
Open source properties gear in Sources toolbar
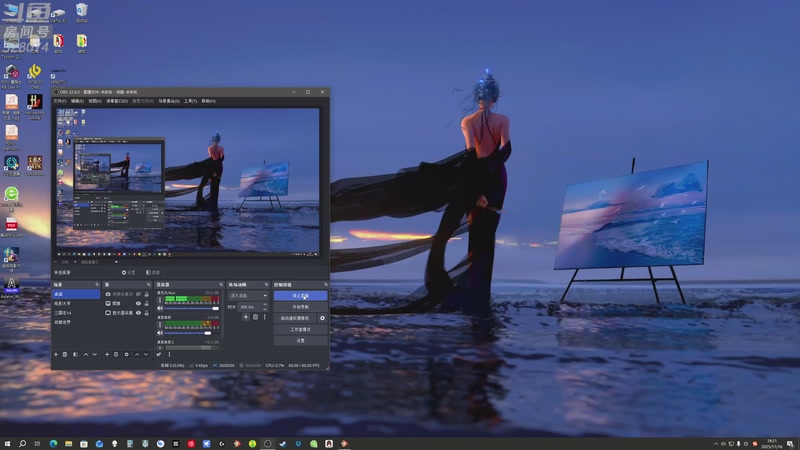(x=127, y=354)
